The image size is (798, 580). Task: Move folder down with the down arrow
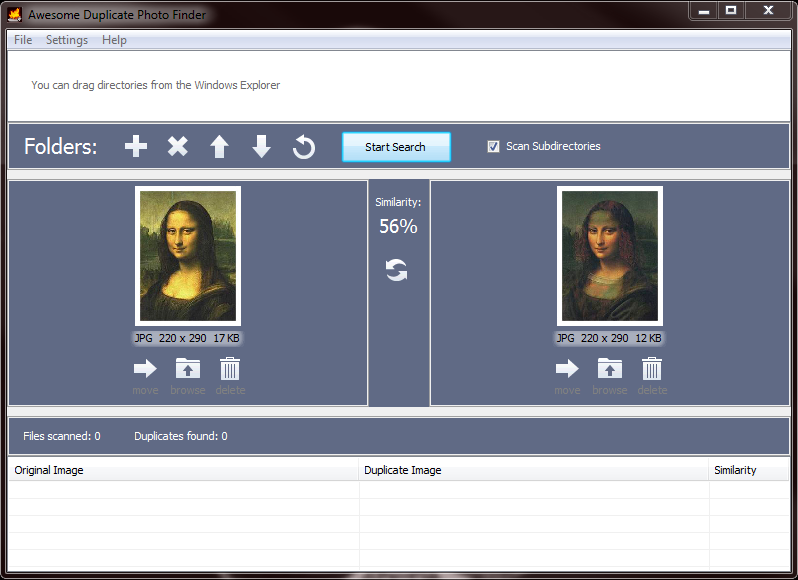[261, 147]
